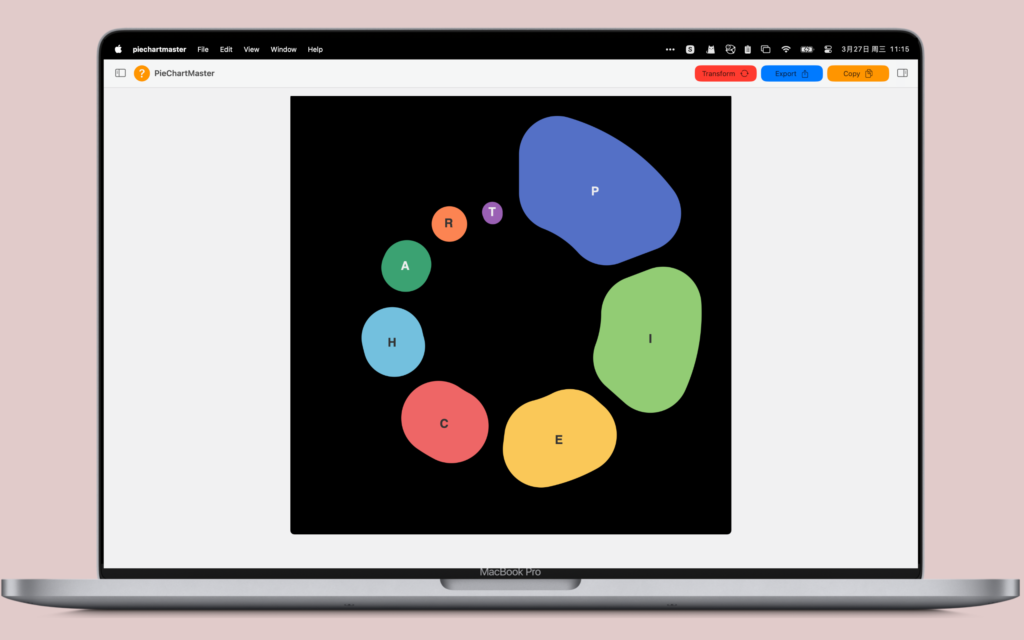
Task: Open the Window menu
Action: pyautogui.click(x=283, y=49)
